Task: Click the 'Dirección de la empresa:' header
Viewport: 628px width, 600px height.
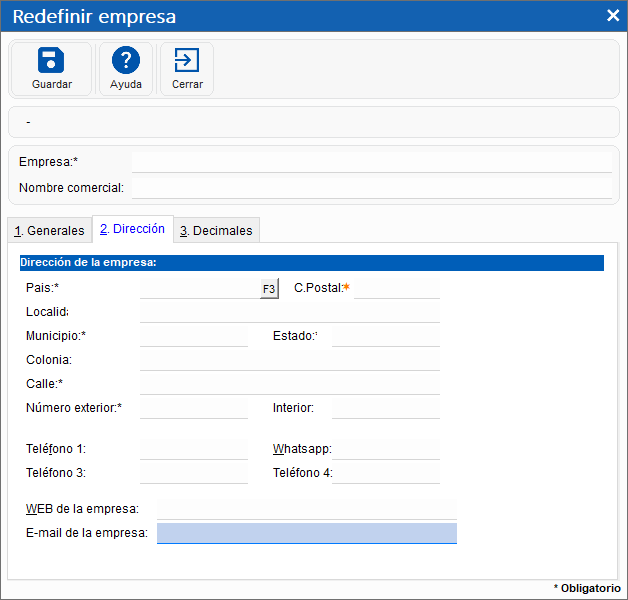Action: click(x=312, y=263)
